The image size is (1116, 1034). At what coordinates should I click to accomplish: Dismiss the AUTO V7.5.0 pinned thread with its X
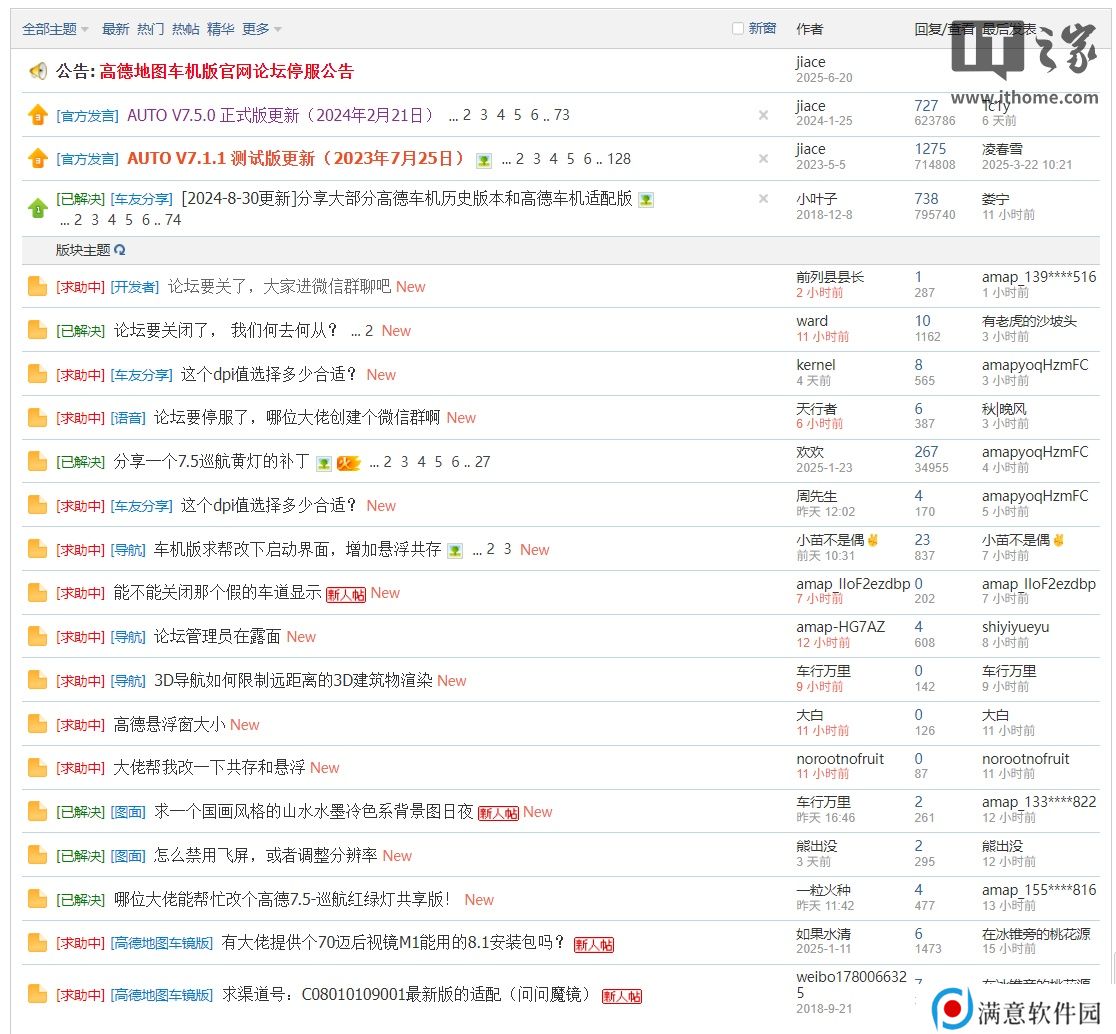click(763, 115)
